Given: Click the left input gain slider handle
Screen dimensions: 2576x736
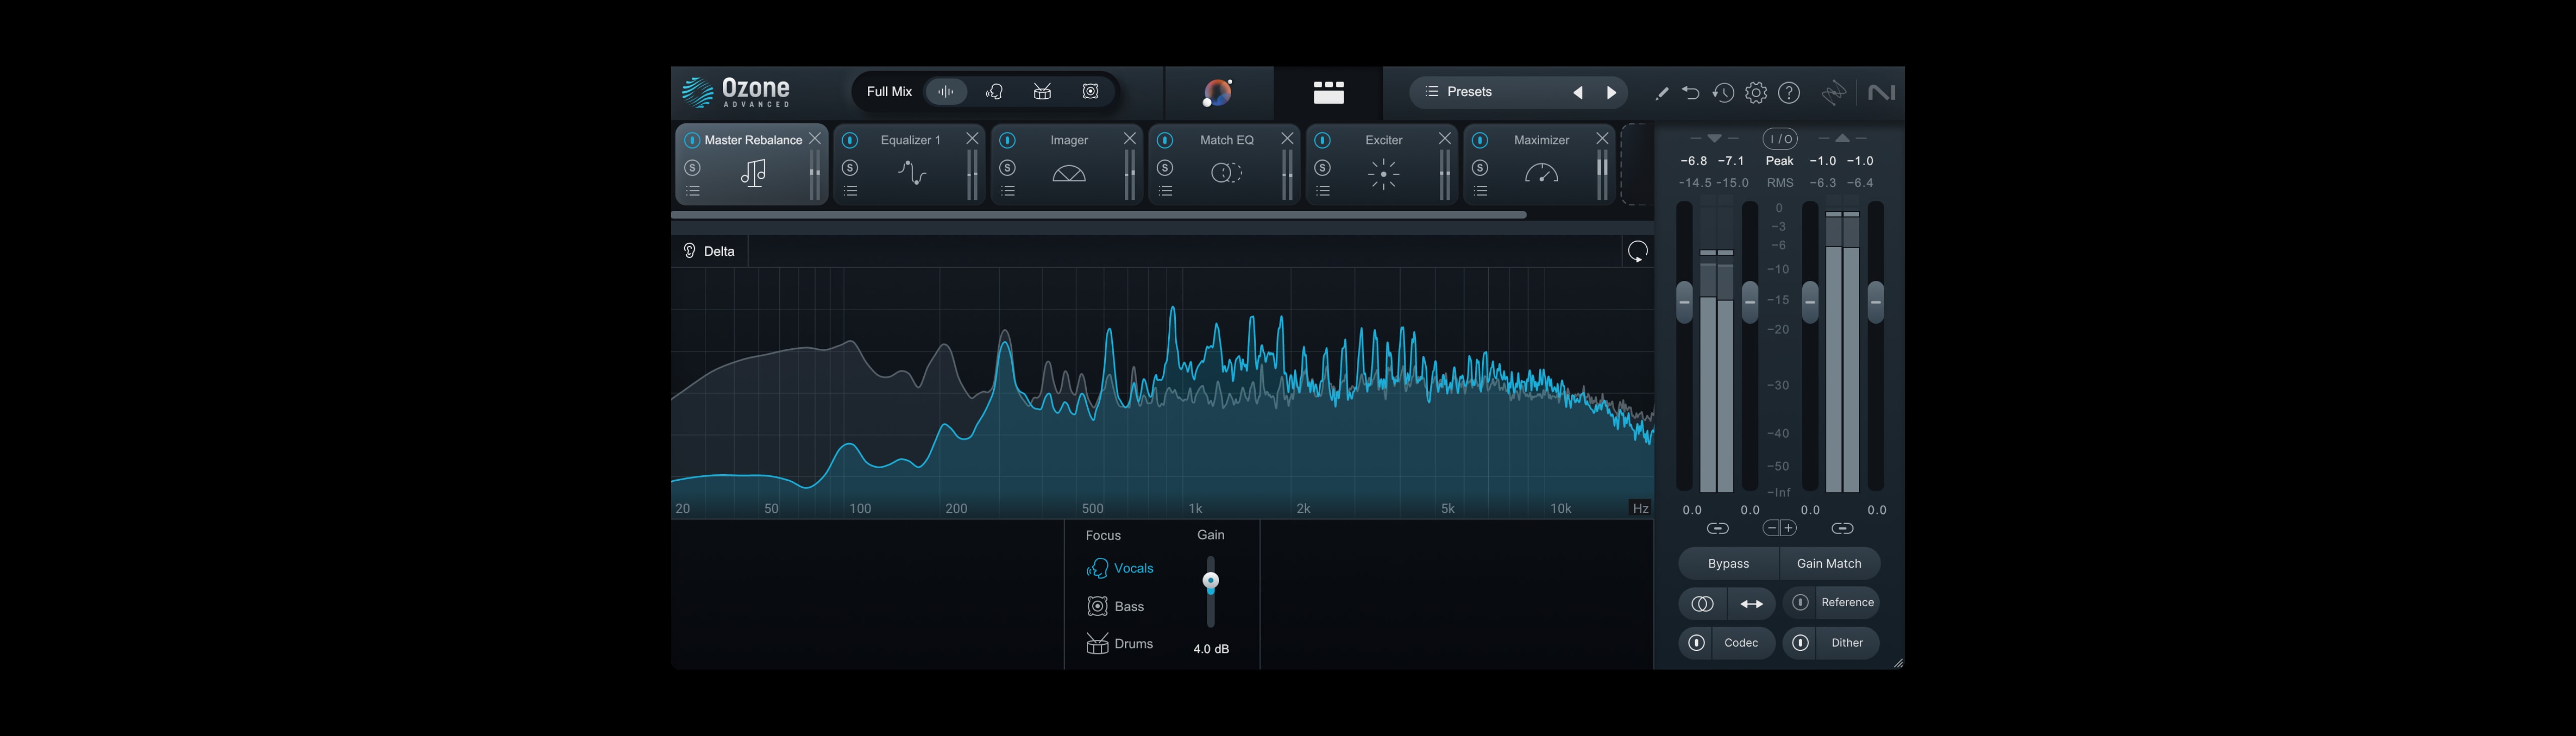Looking at the screenshot, I should tap(1684, 302).
